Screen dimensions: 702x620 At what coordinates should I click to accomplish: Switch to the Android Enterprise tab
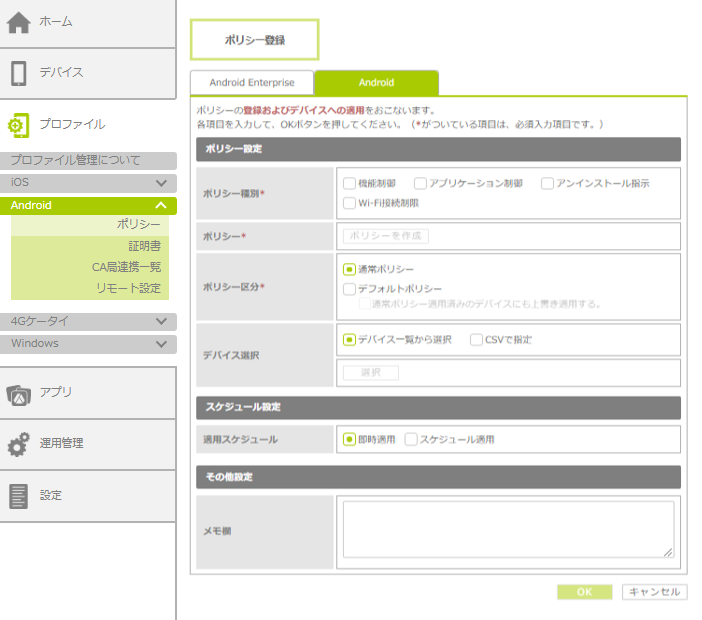point(252,83)
